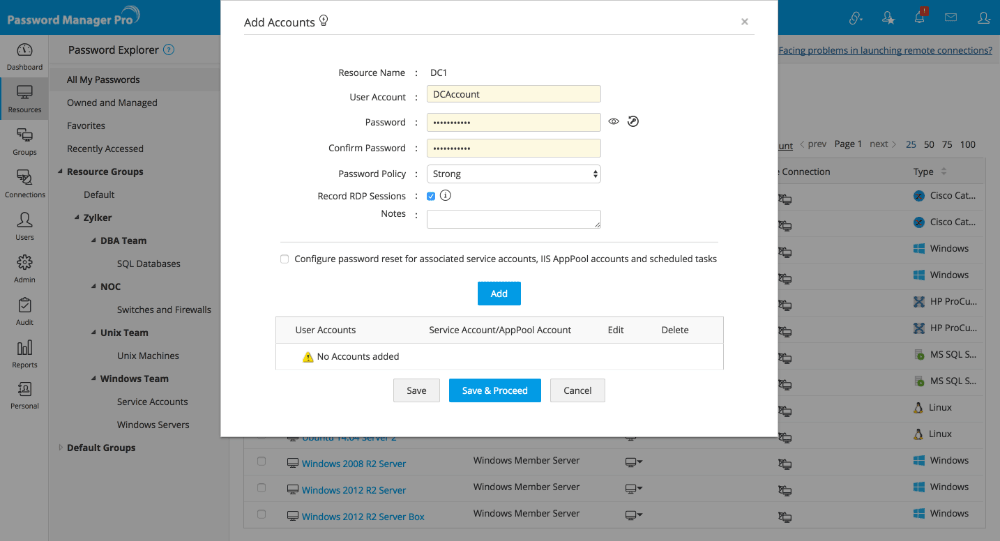Viewport: 1000px width, 541px height.
Task: Open the Connections sidebar icon
Action: [24, 183]
